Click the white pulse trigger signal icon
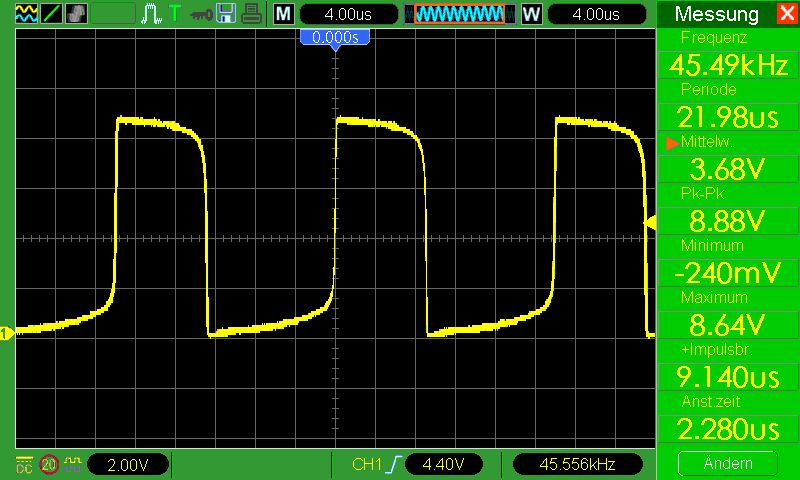This screenshot has width=800, height=480. pos(151,14)
